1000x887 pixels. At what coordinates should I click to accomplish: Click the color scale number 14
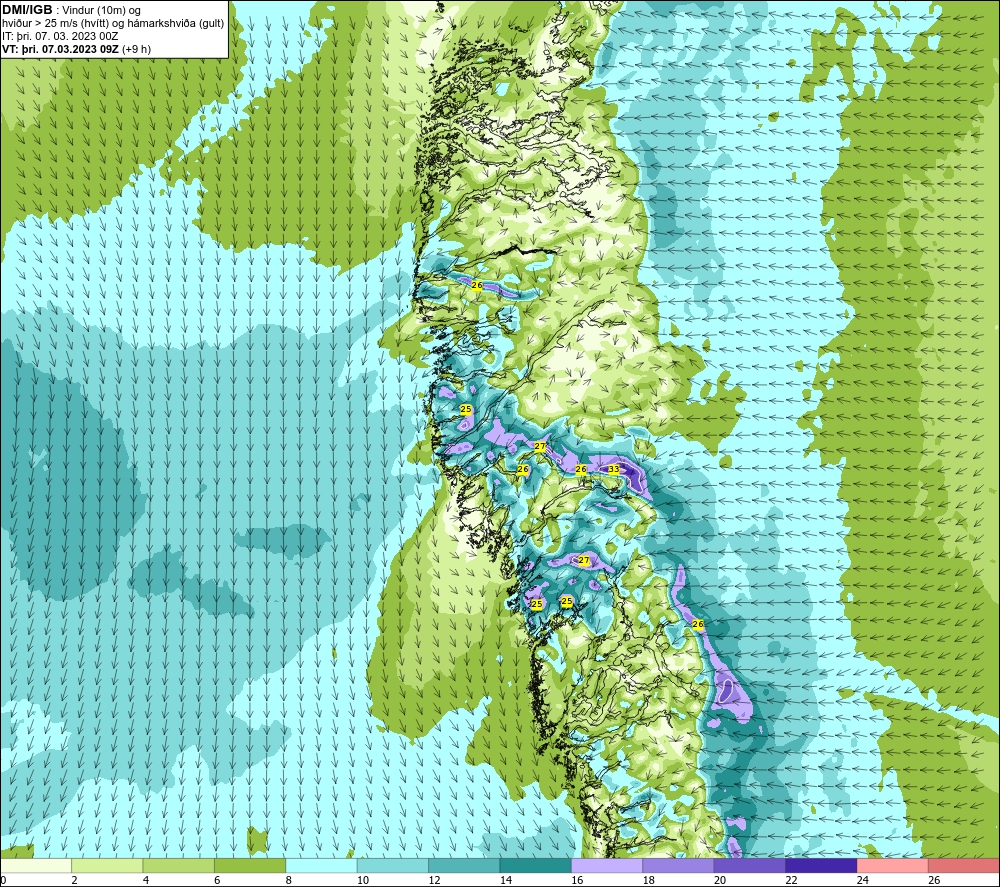(x=506, y=880)
